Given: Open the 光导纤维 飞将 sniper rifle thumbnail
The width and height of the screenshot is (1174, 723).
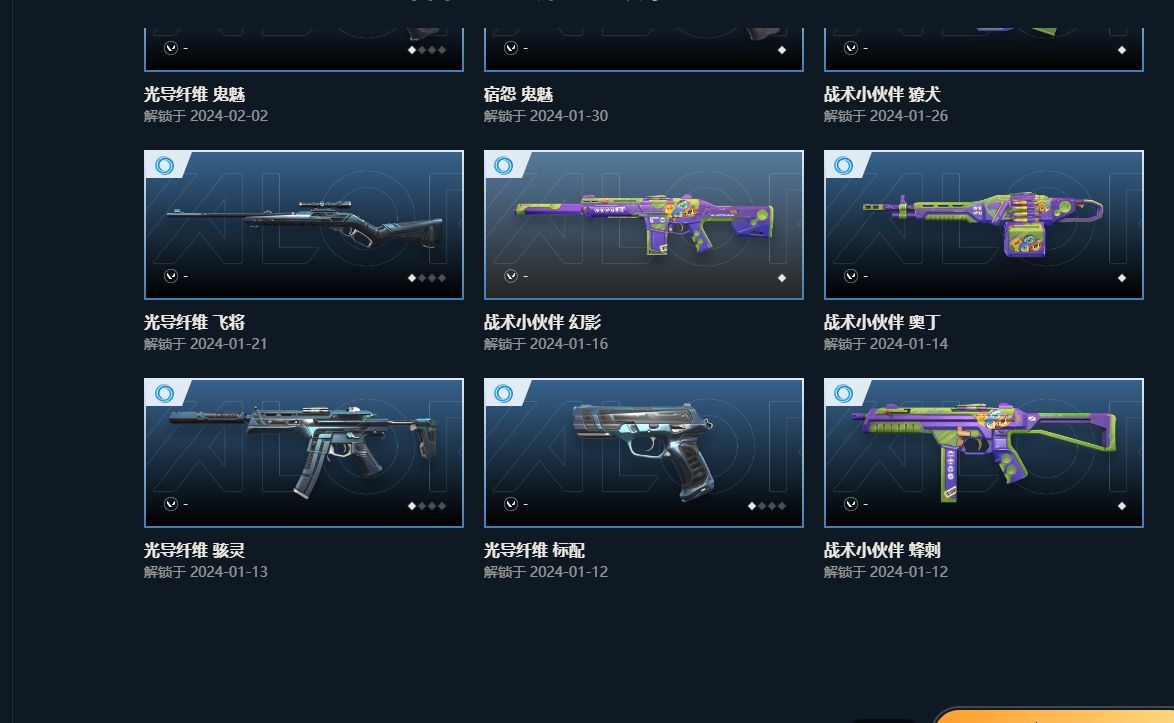Looking at the screenshot, I should pyautogui.click(x=304, y=225).
